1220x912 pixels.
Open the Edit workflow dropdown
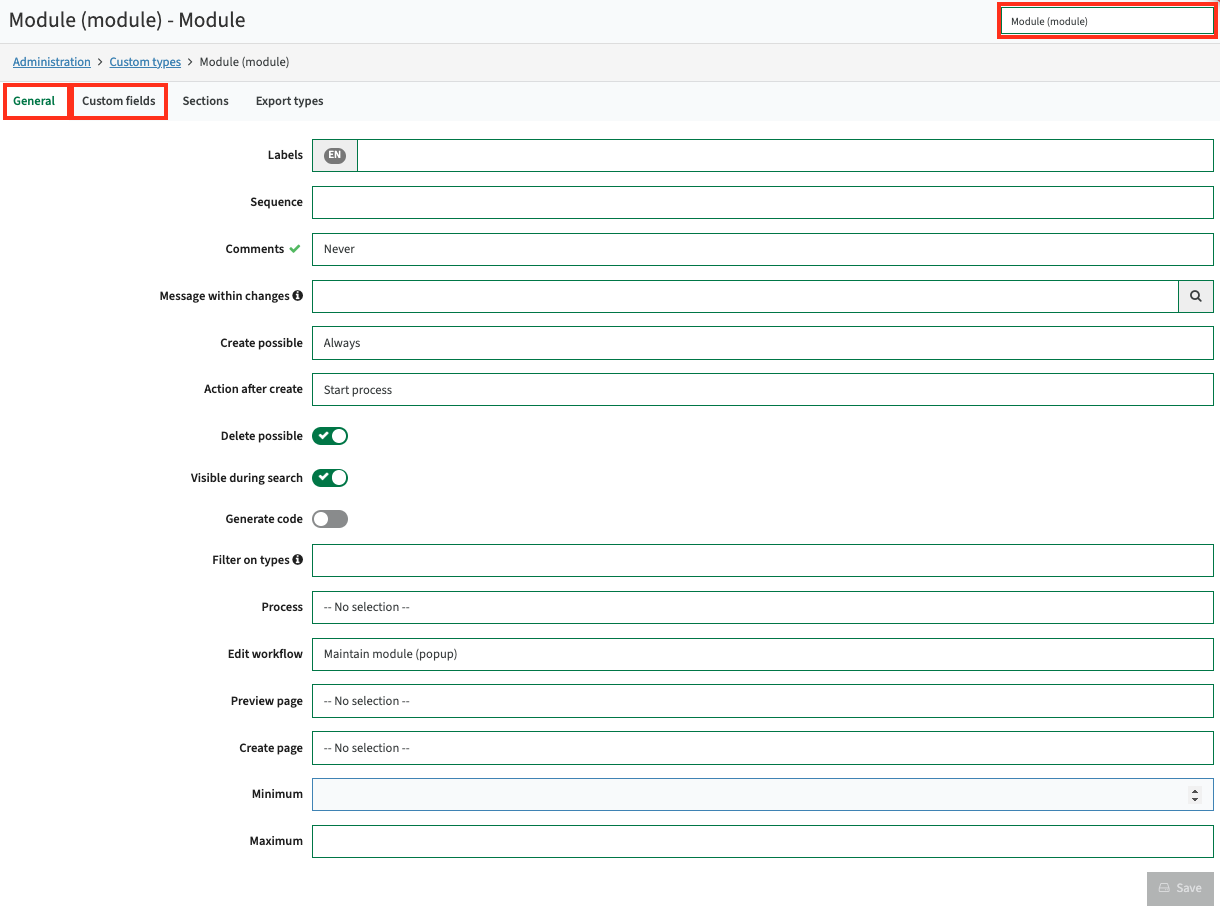click(x=763, y=654)
